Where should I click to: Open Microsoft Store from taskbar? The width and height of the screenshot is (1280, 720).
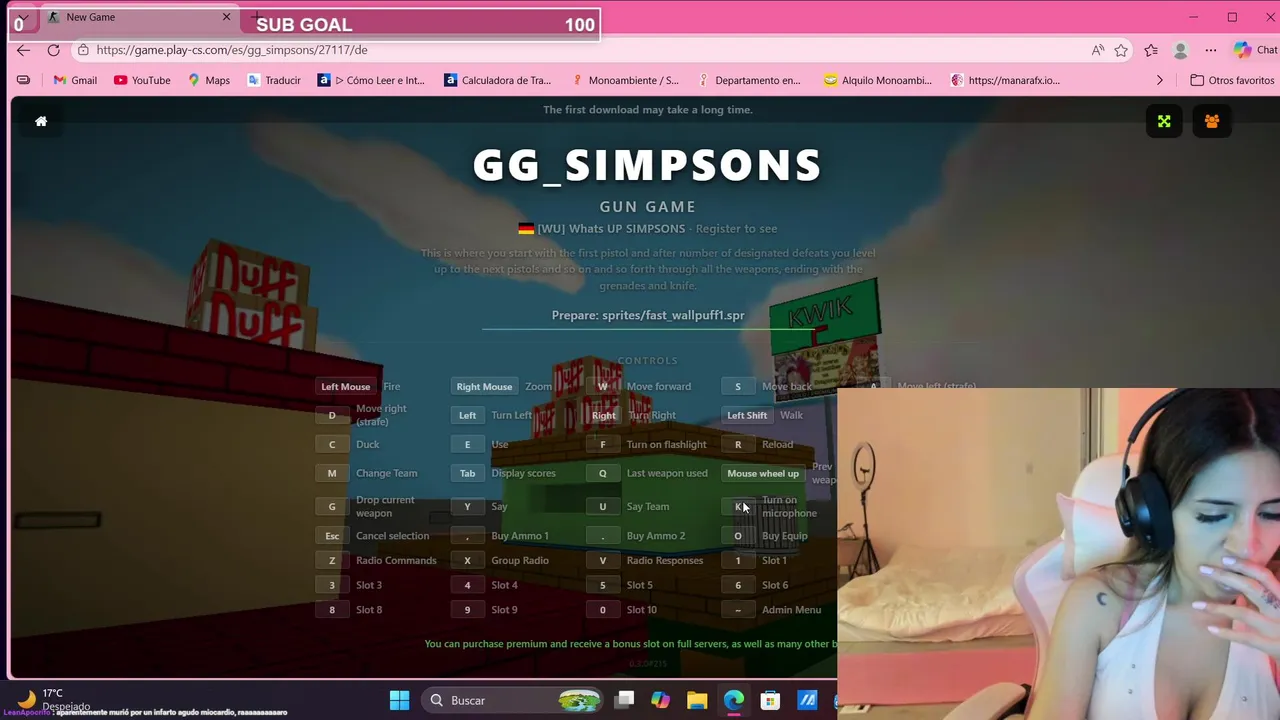point(770,700)
